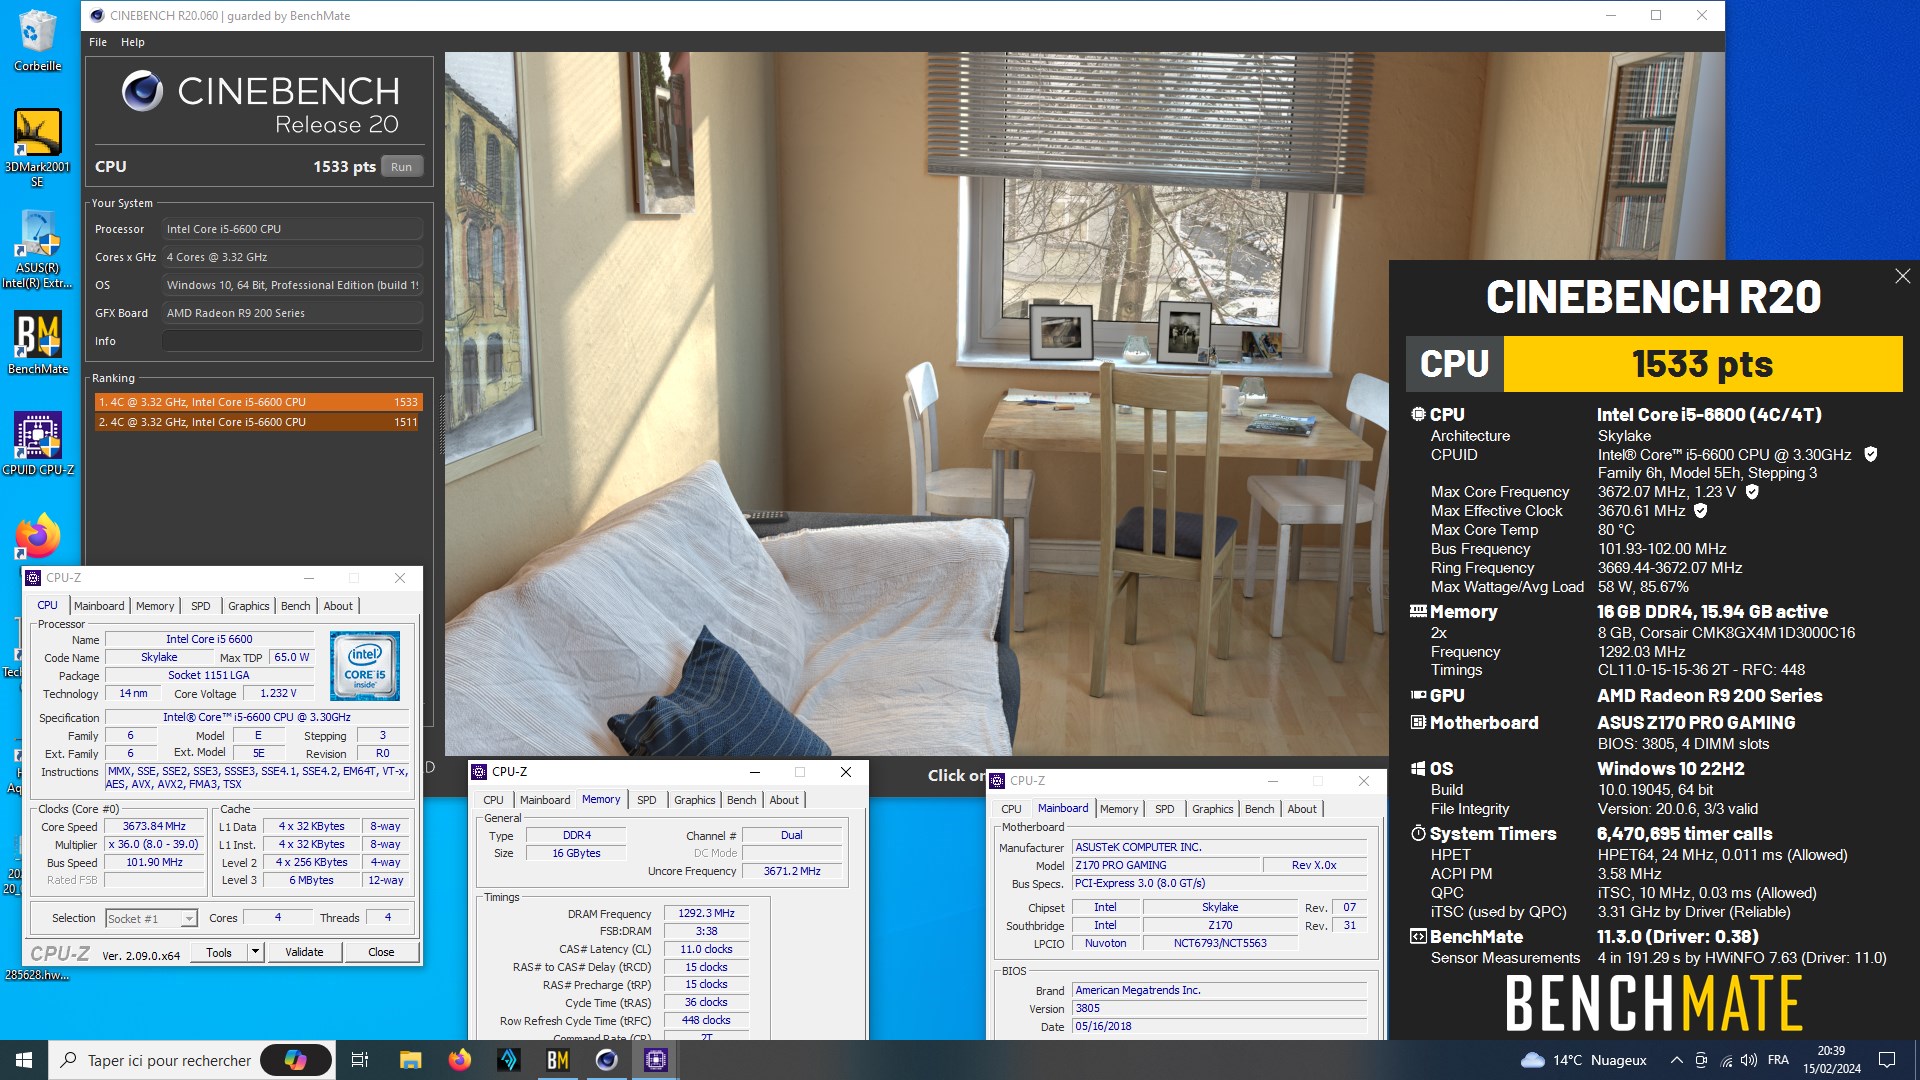Viewport: 1920px width, 1080px height.
Task: Launch the BenchMate desktop shortcut
Action: point(37,343)
